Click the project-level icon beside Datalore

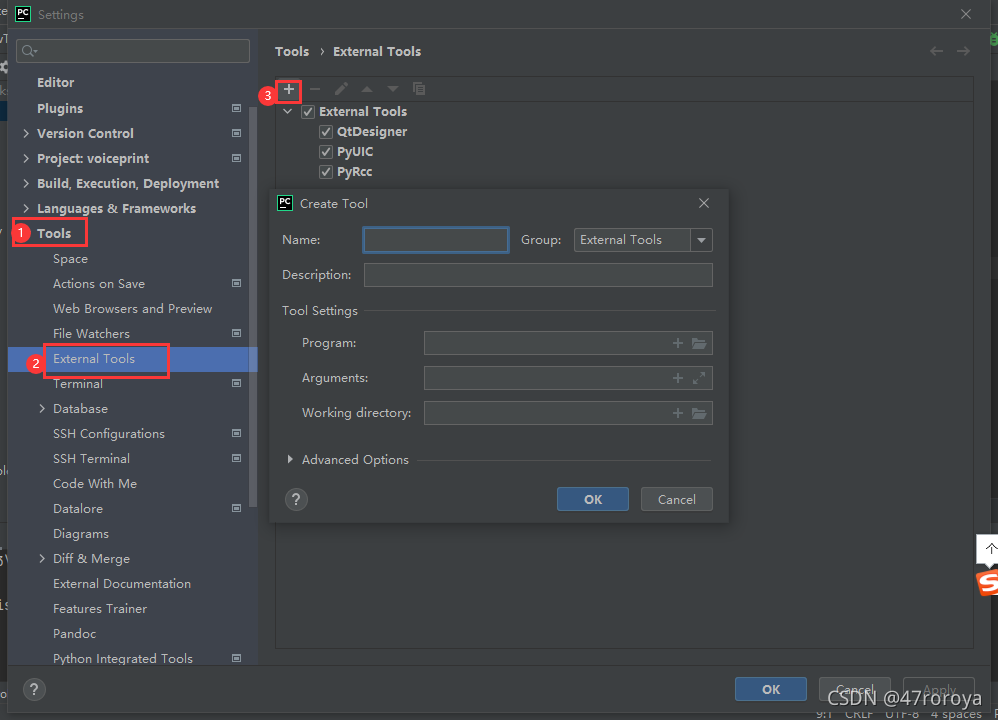coord(236,508)
